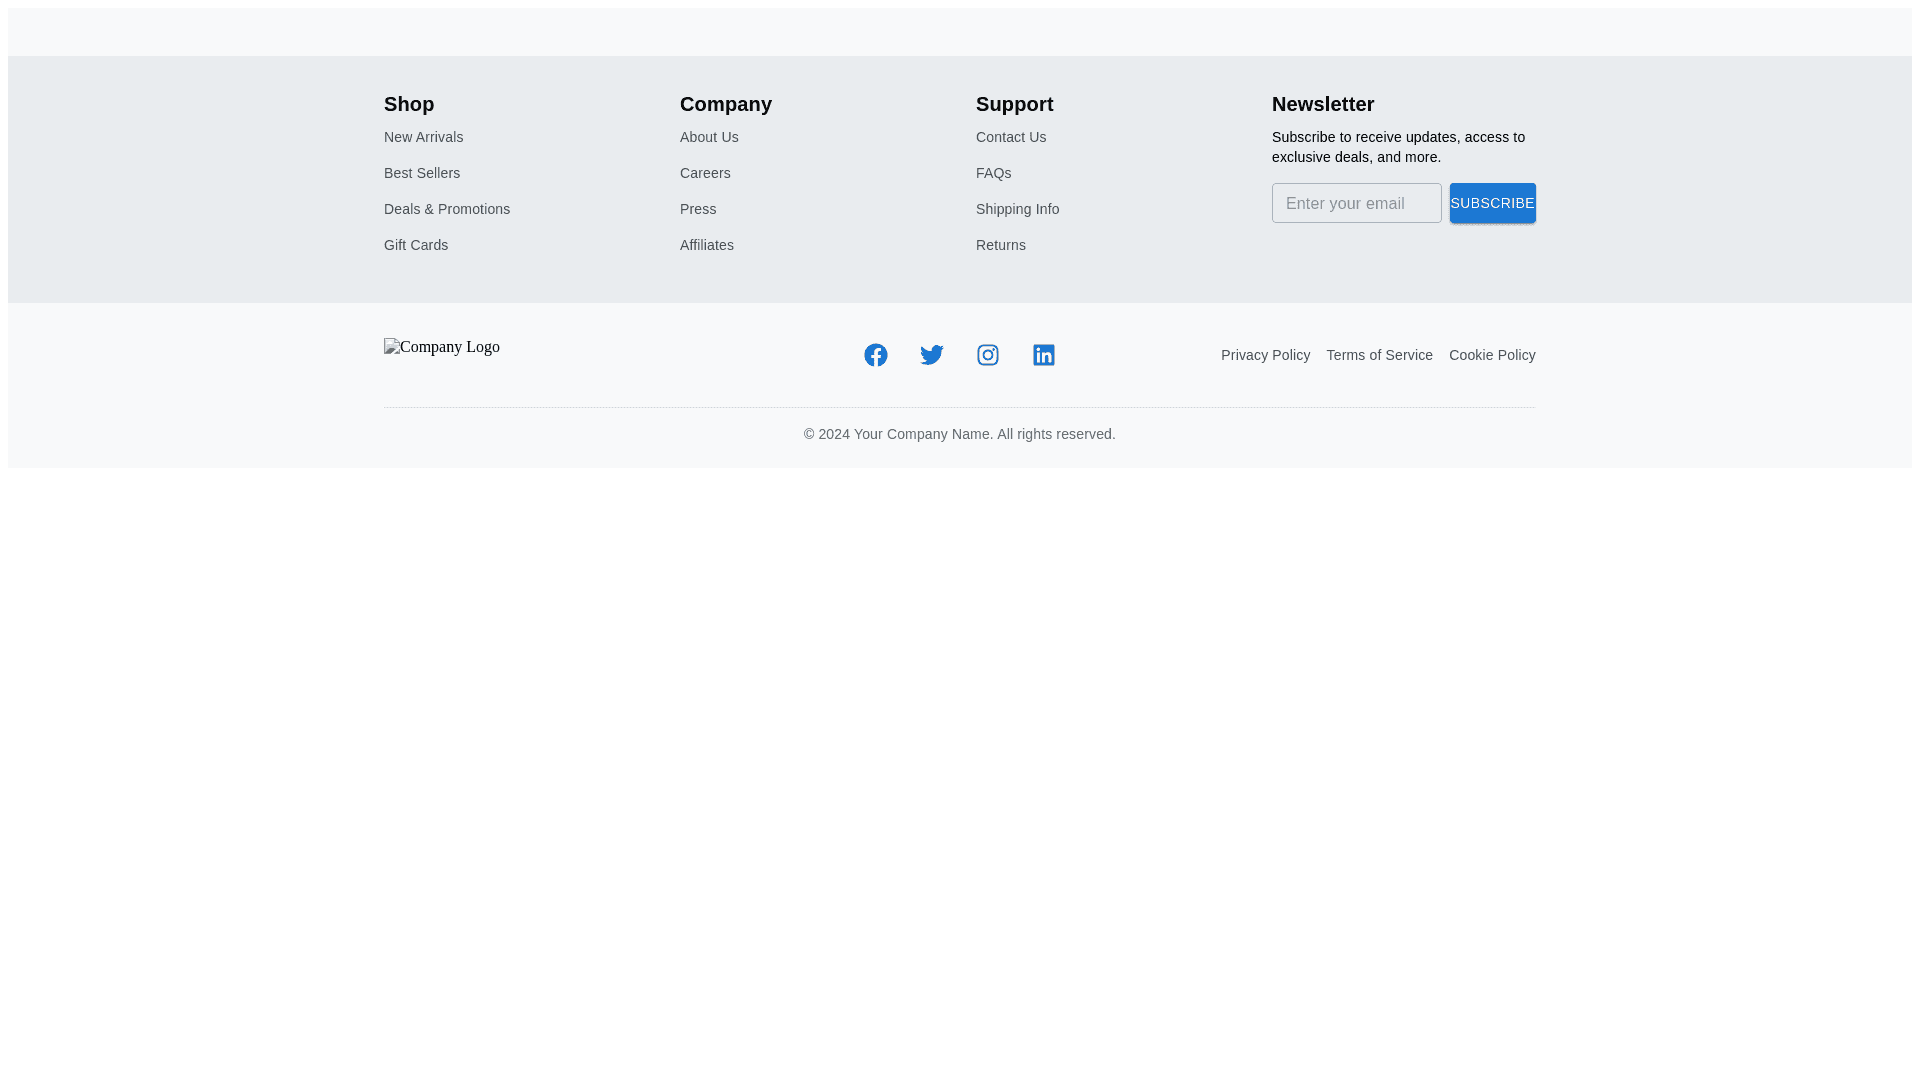Open the Privacy Policy link
Viewport: 1920px width, 1080px height.
point(1265,355)
